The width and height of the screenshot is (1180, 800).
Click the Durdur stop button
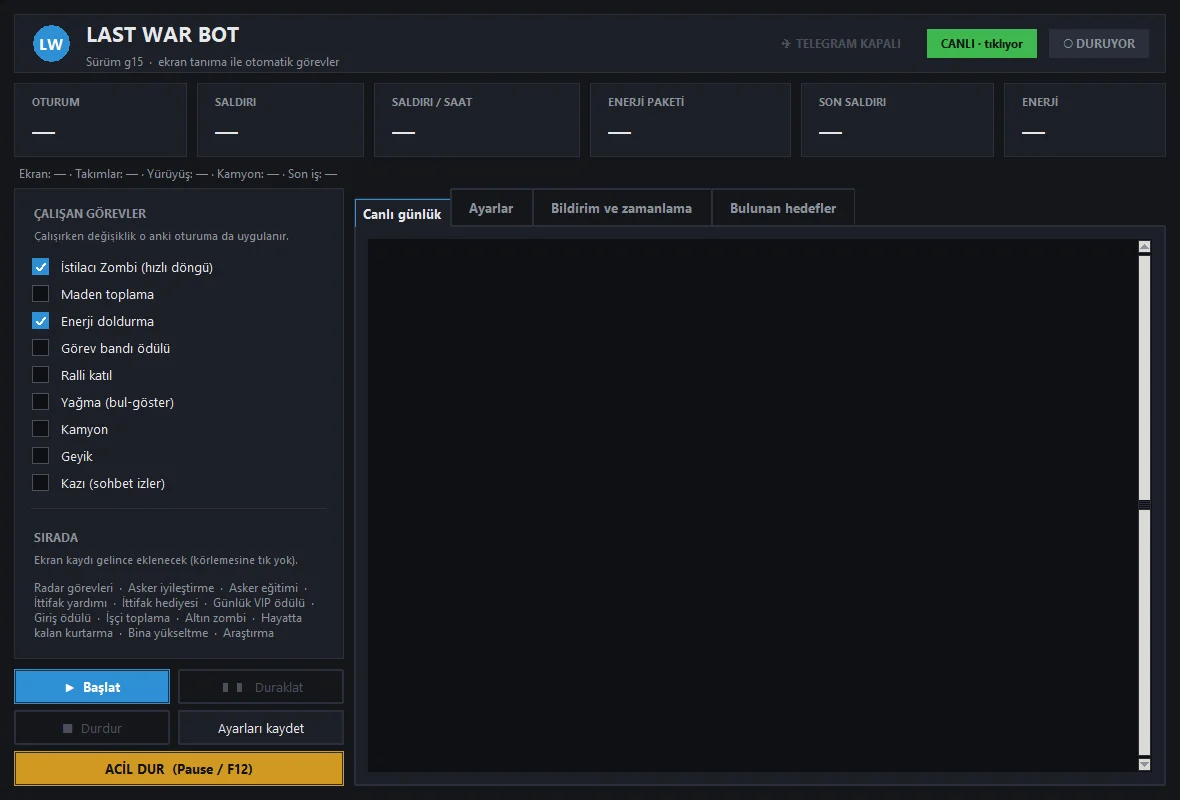pos(92,729)
